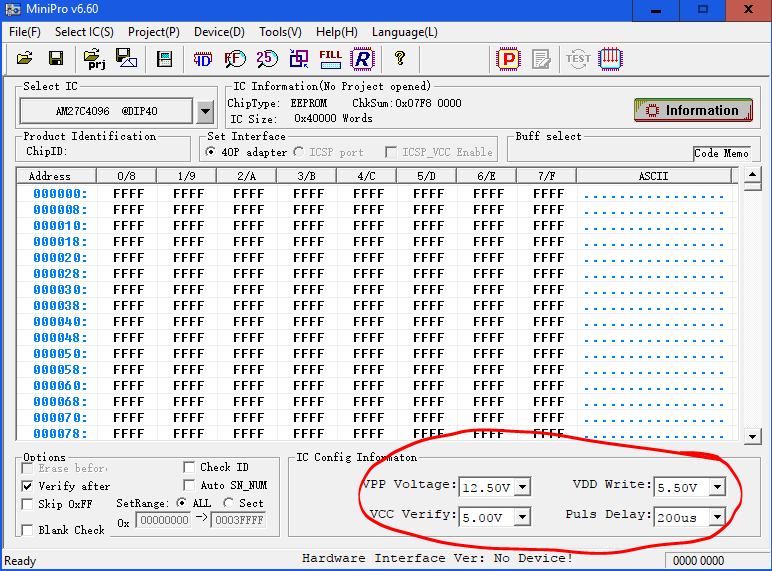Image resolution: width=772 pixels, height=571 pixels.
Task: Open the File(F) menu
Action: tap(25, 32)
